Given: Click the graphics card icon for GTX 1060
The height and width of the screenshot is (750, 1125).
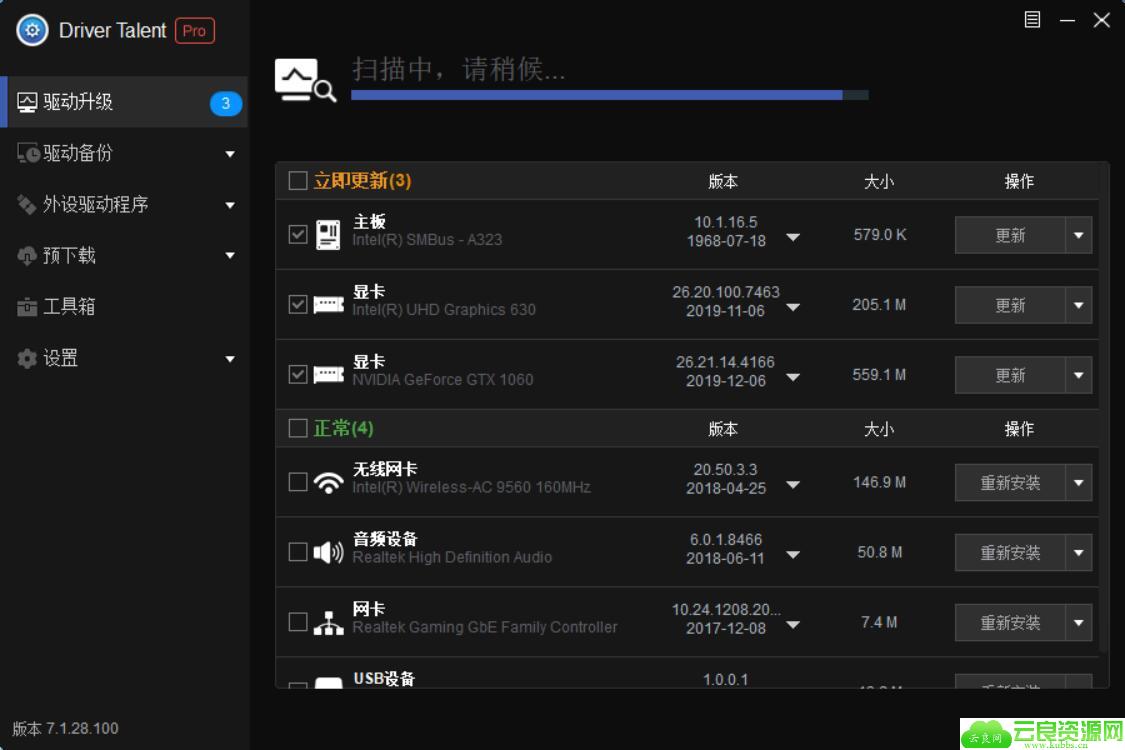Looking at the screenshot, I should point(329,375).
